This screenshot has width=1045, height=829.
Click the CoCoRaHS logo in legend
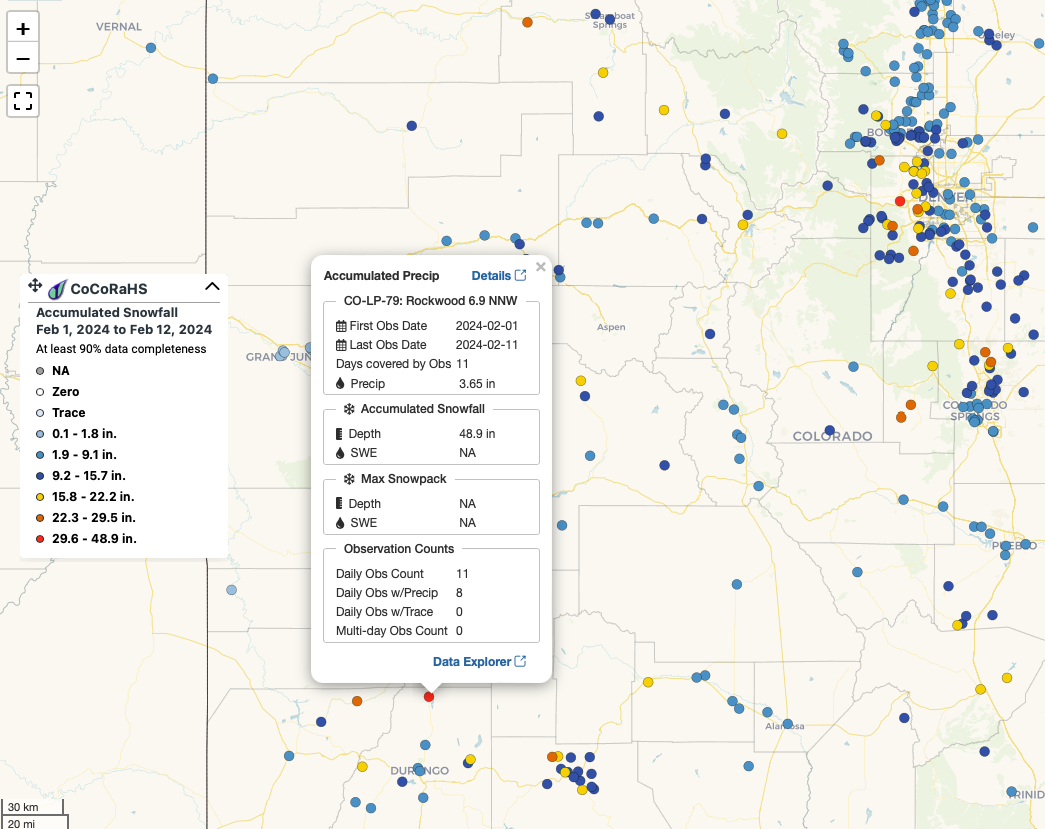[57, 289]
